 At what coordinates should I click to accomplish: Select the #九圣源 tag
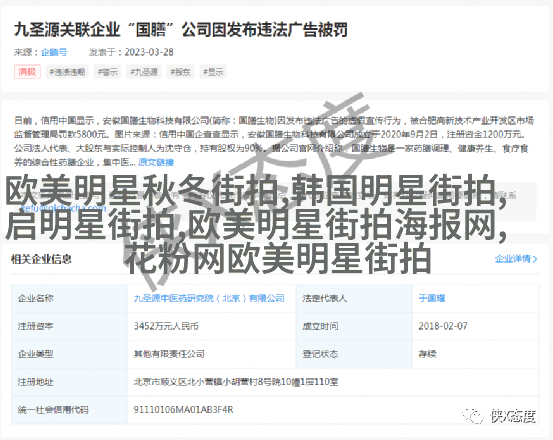pos(144,72)
